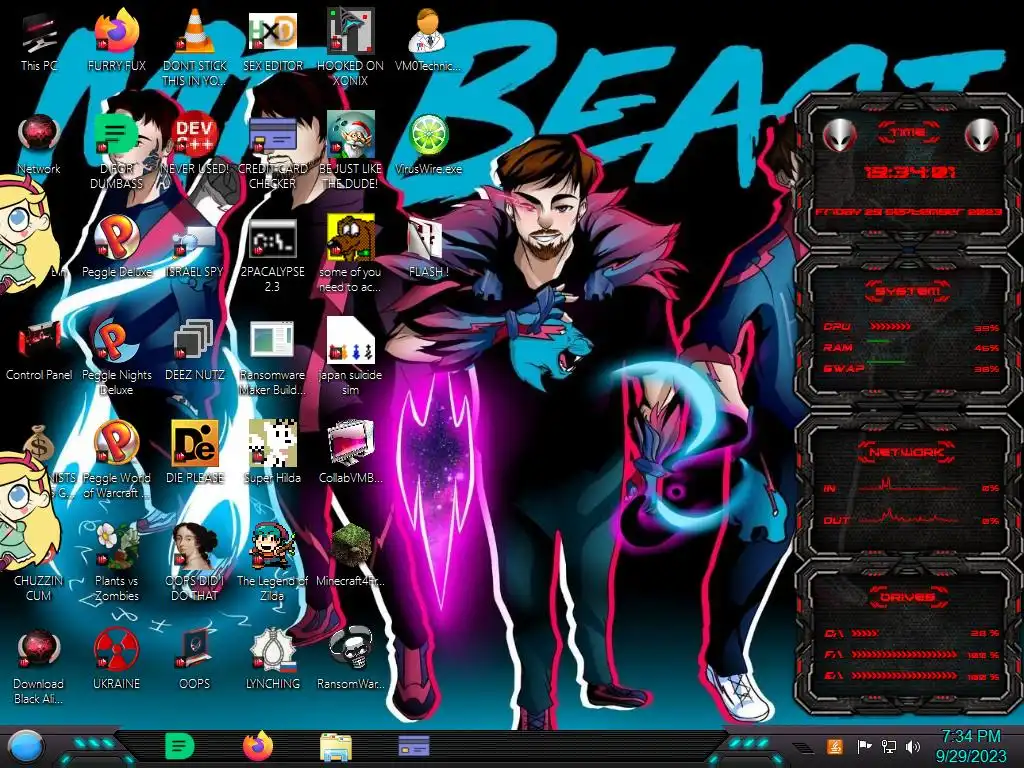Launch the Plants vs Zombies shortcut

coord(116,563)
